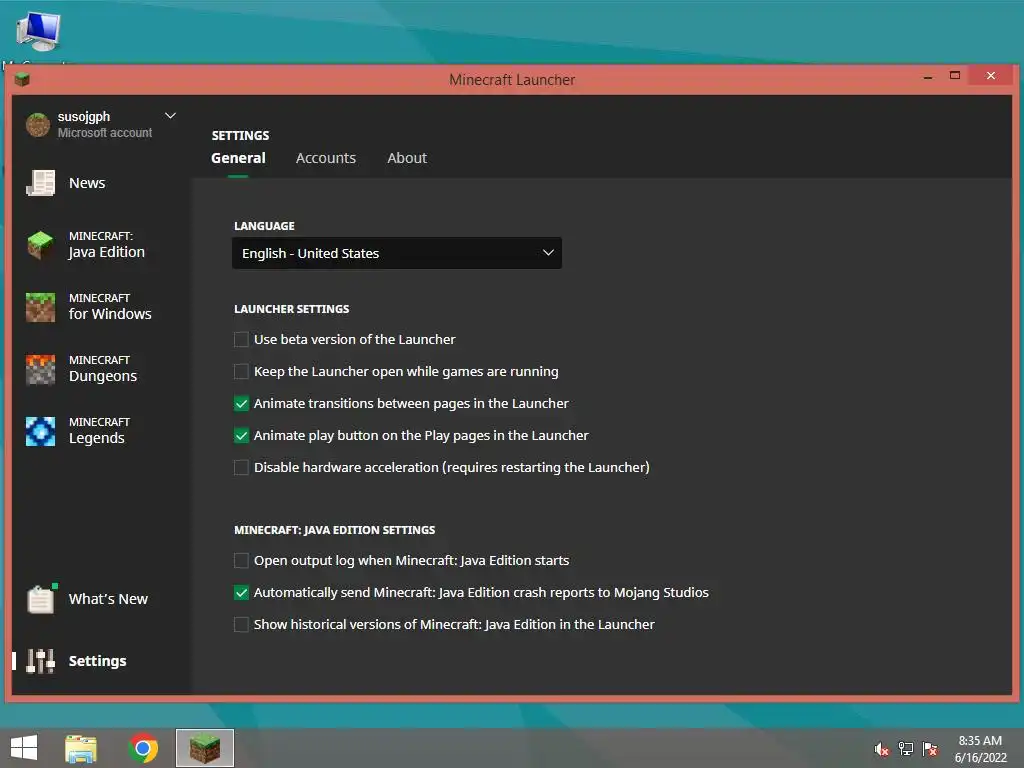This screenshot has width=1024, height=768.
Task: Select the Java Edition grass block icon
Action: tap(40, 245)
